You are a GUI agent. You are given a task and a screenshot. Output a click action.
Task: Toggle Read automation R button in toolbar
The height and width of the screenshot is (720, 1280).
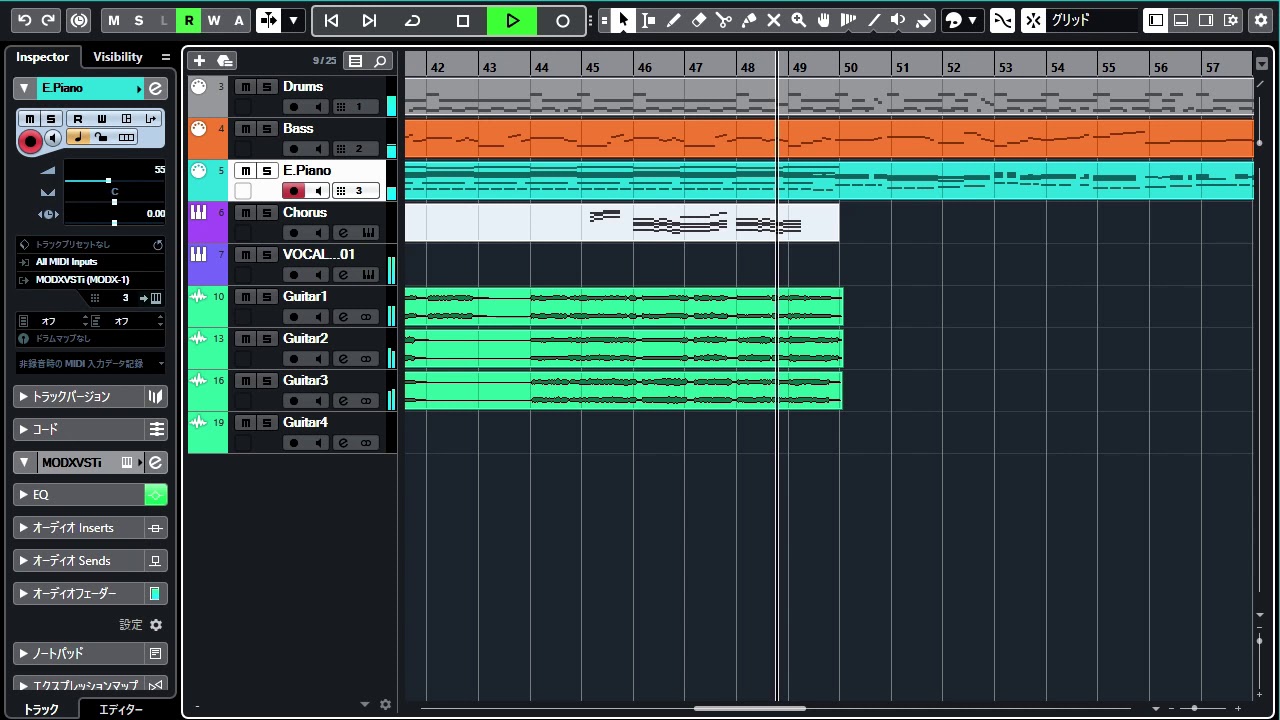pyautogui.click(x=189, y=20)
